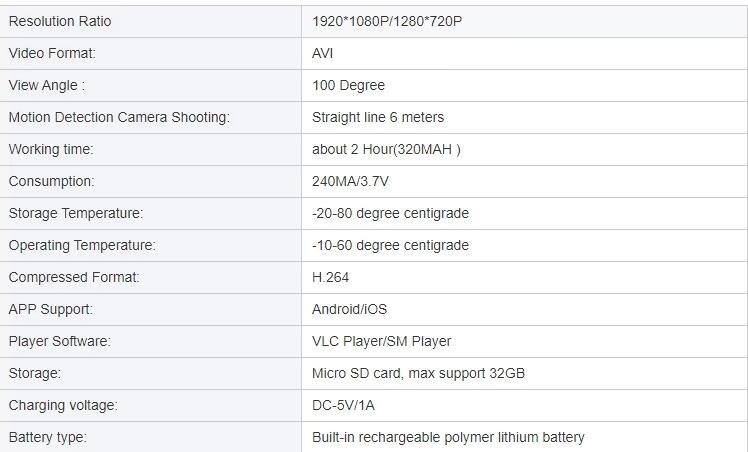Click the "Consumption:" row label
The height and width of the screenshot is (452, 748).
coord(51,181)
